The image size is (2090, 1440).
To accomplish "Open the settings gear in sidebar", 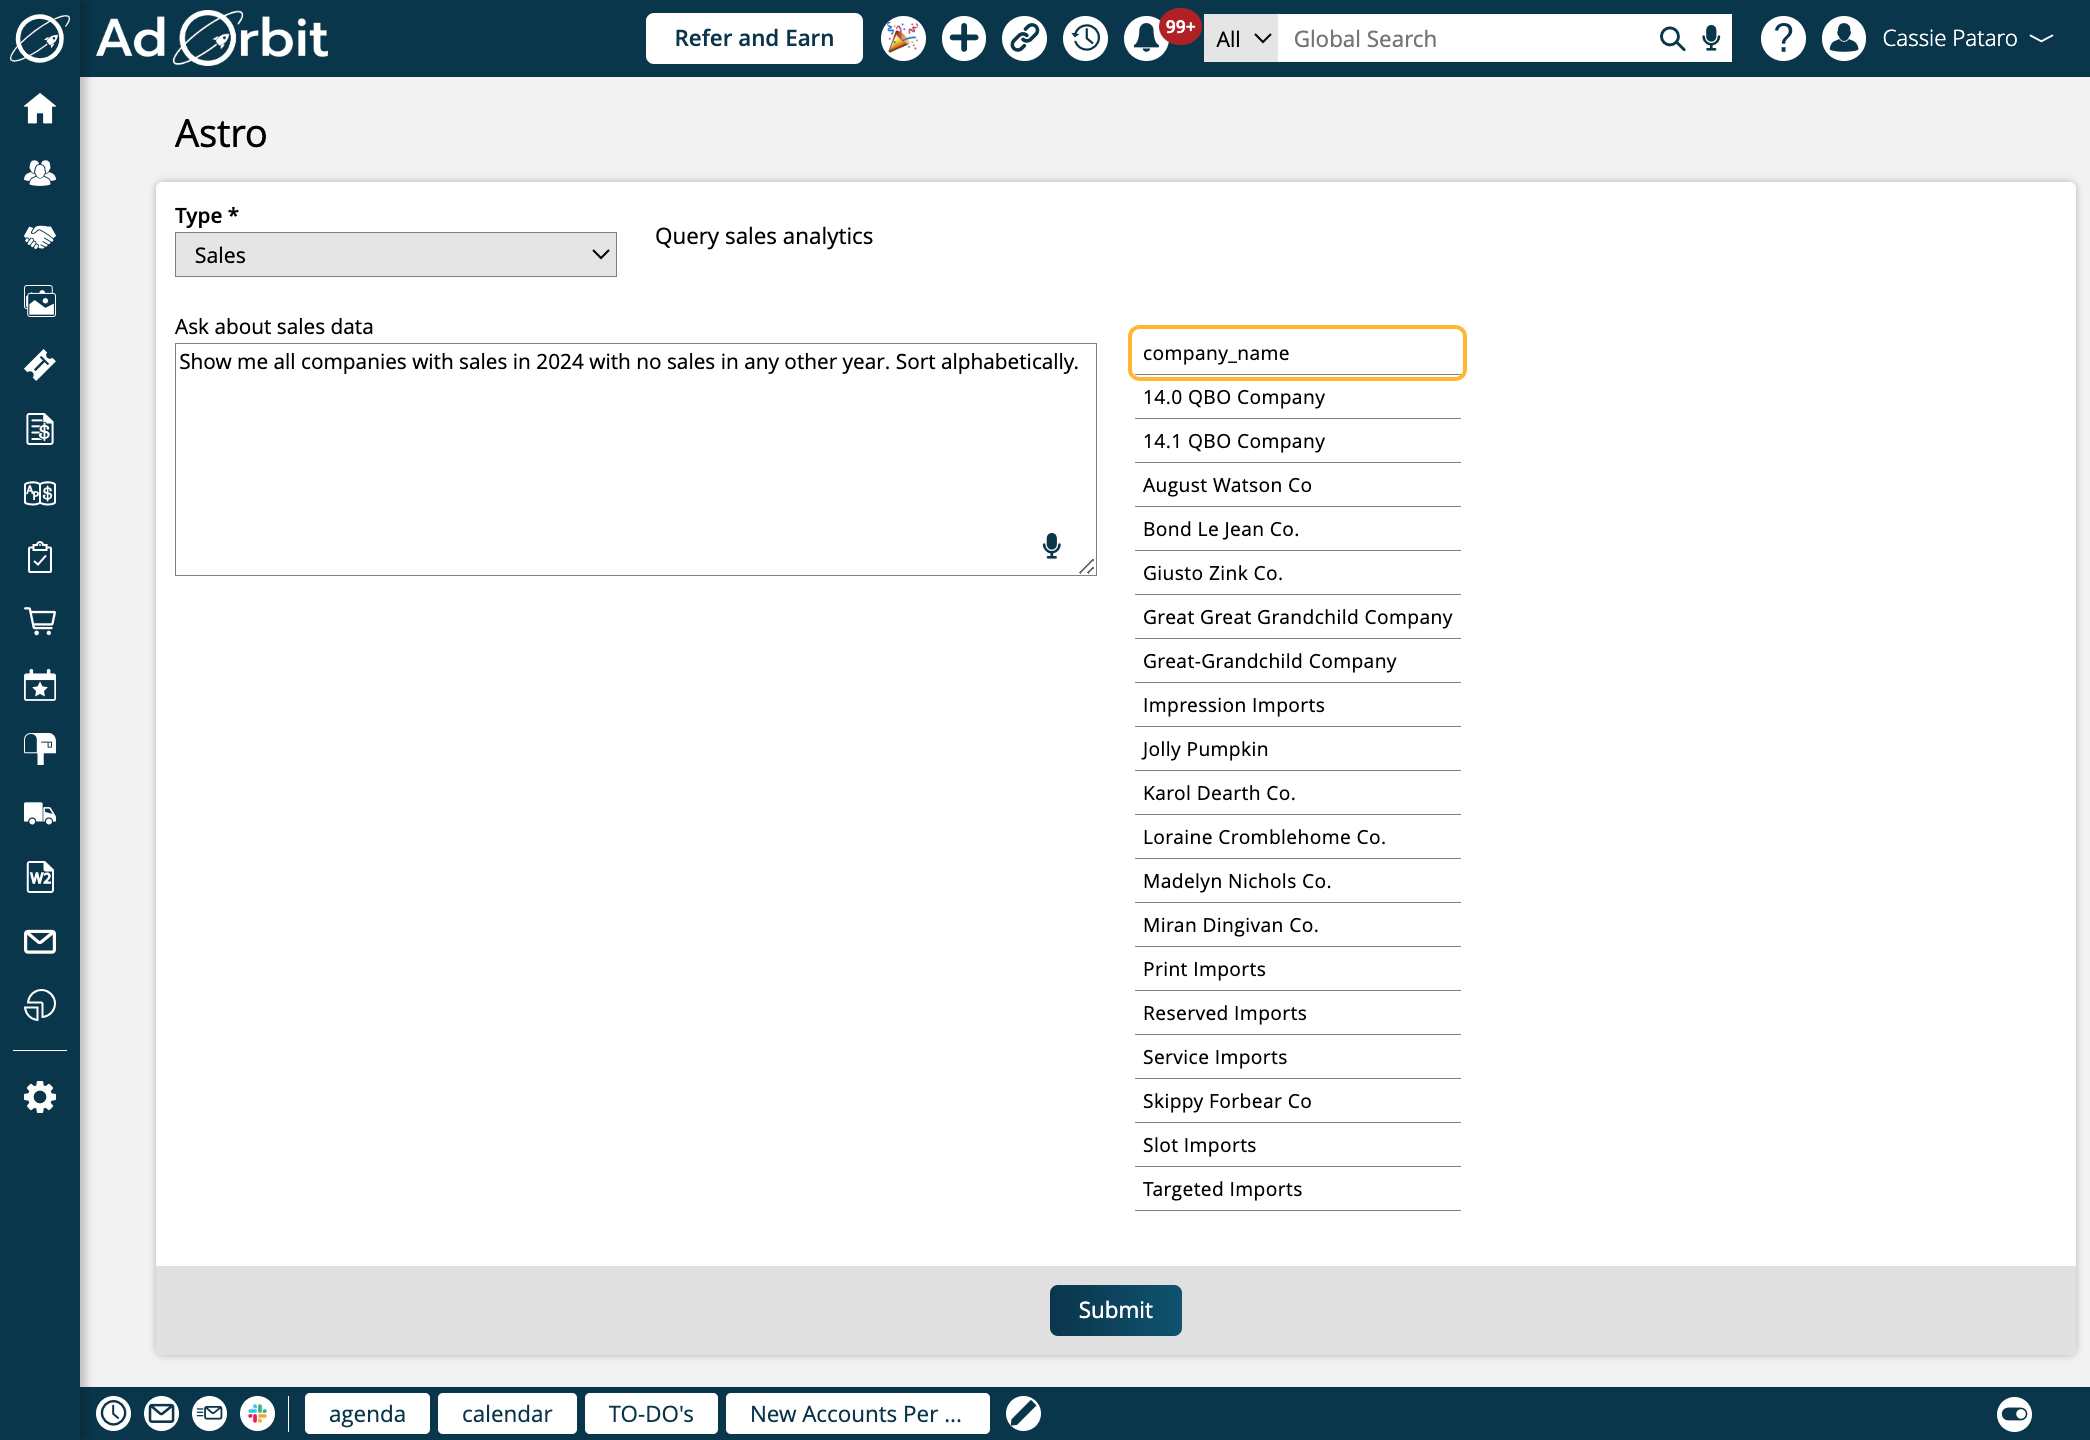I will [x=40, y=1097].
